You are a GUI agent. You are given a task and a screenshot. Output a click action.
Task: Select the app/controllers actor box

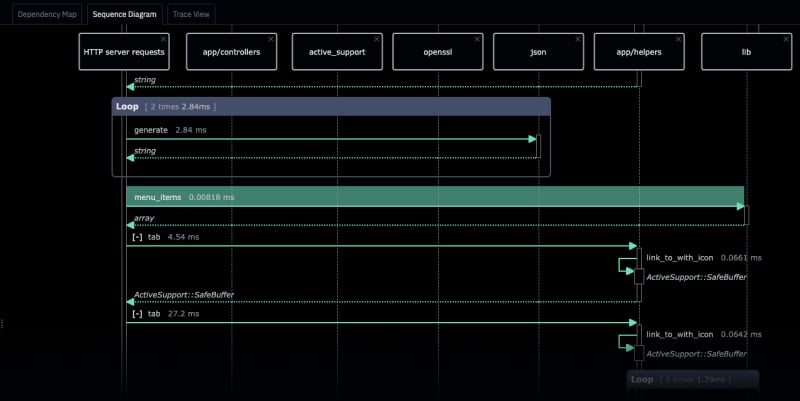coord(232,52)
